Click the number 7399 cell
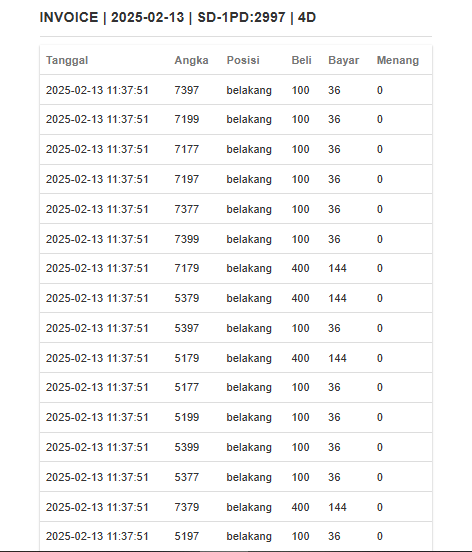The width and height of the screenshot is (472, 552). coord(187,239)
